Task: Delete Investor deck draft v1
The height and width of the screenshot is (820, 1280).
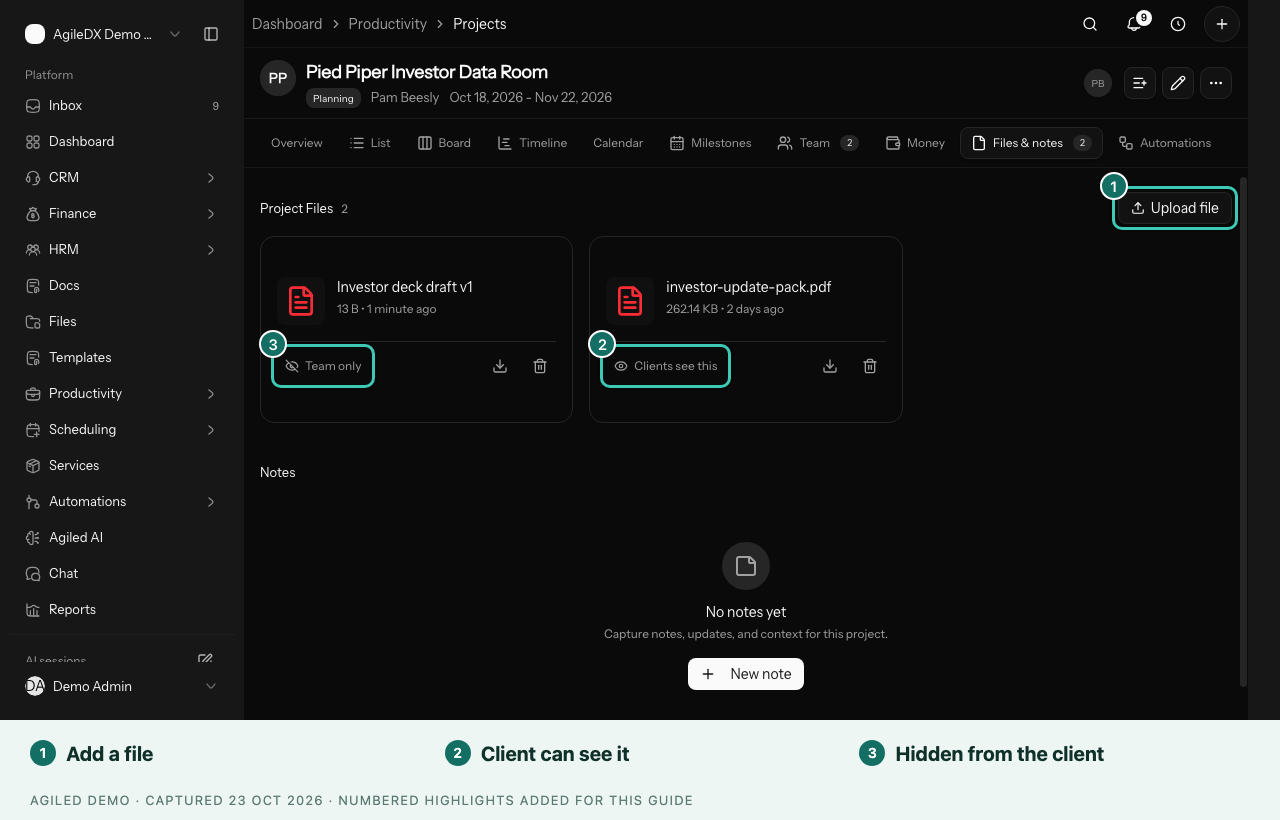Action: tap(540, 366)
